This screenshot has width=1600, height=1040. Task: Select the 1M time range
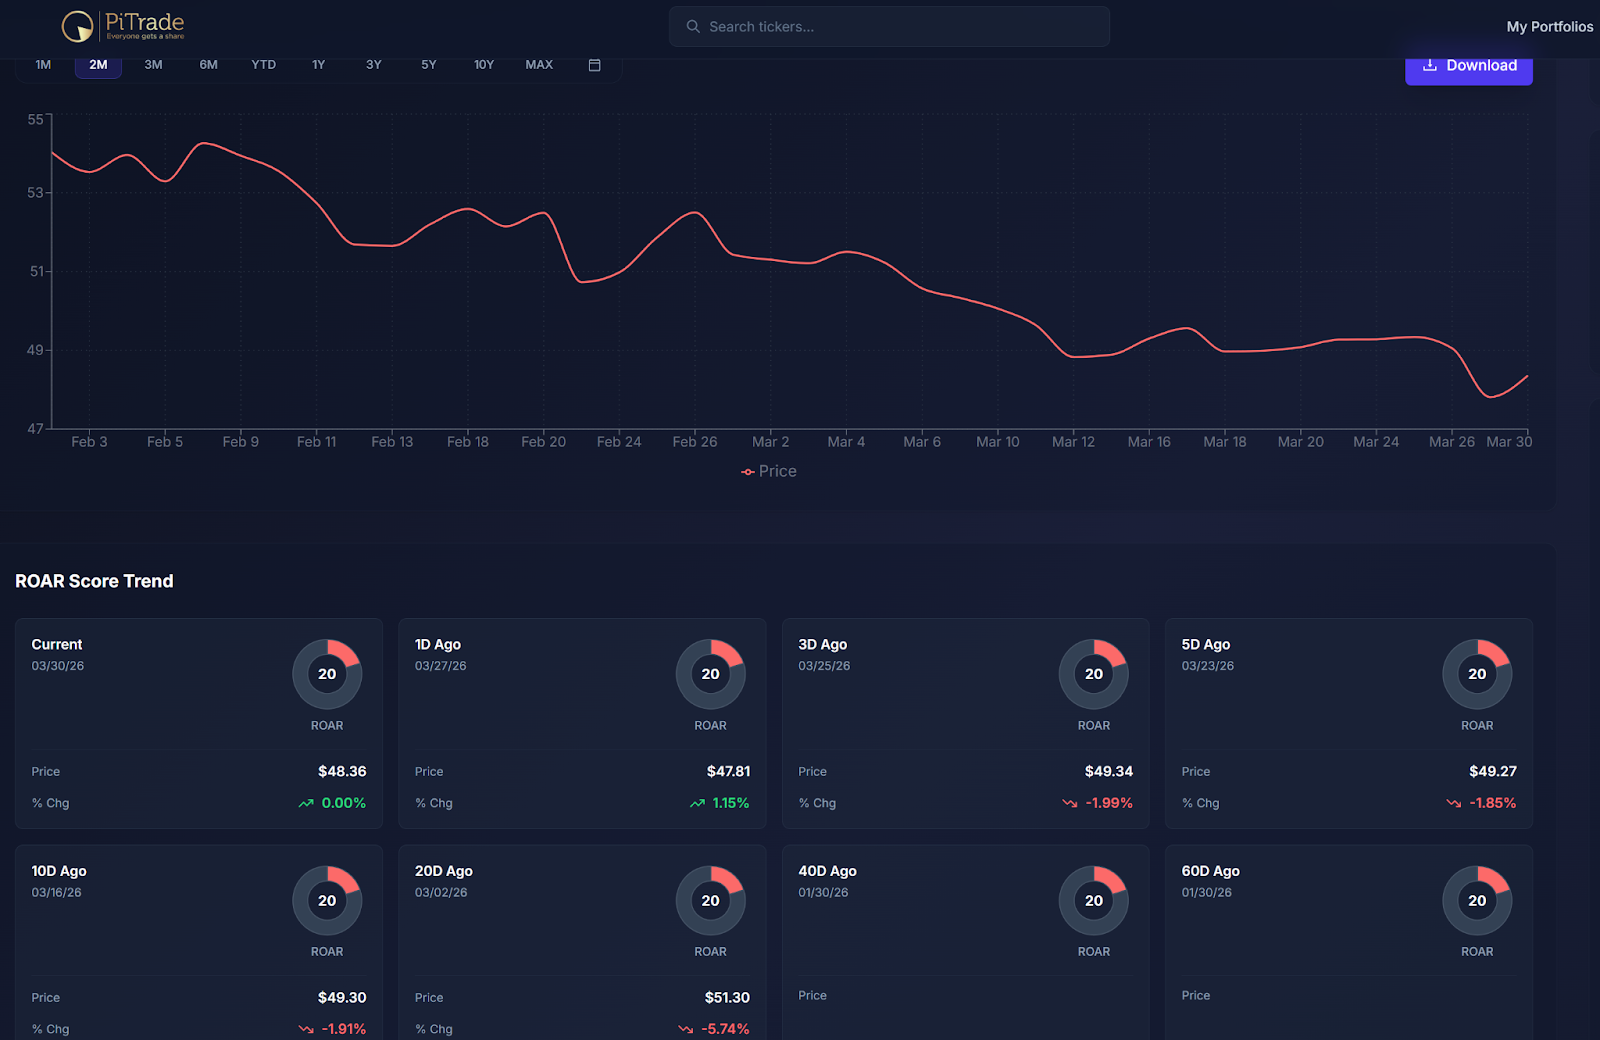click(43, 65)
